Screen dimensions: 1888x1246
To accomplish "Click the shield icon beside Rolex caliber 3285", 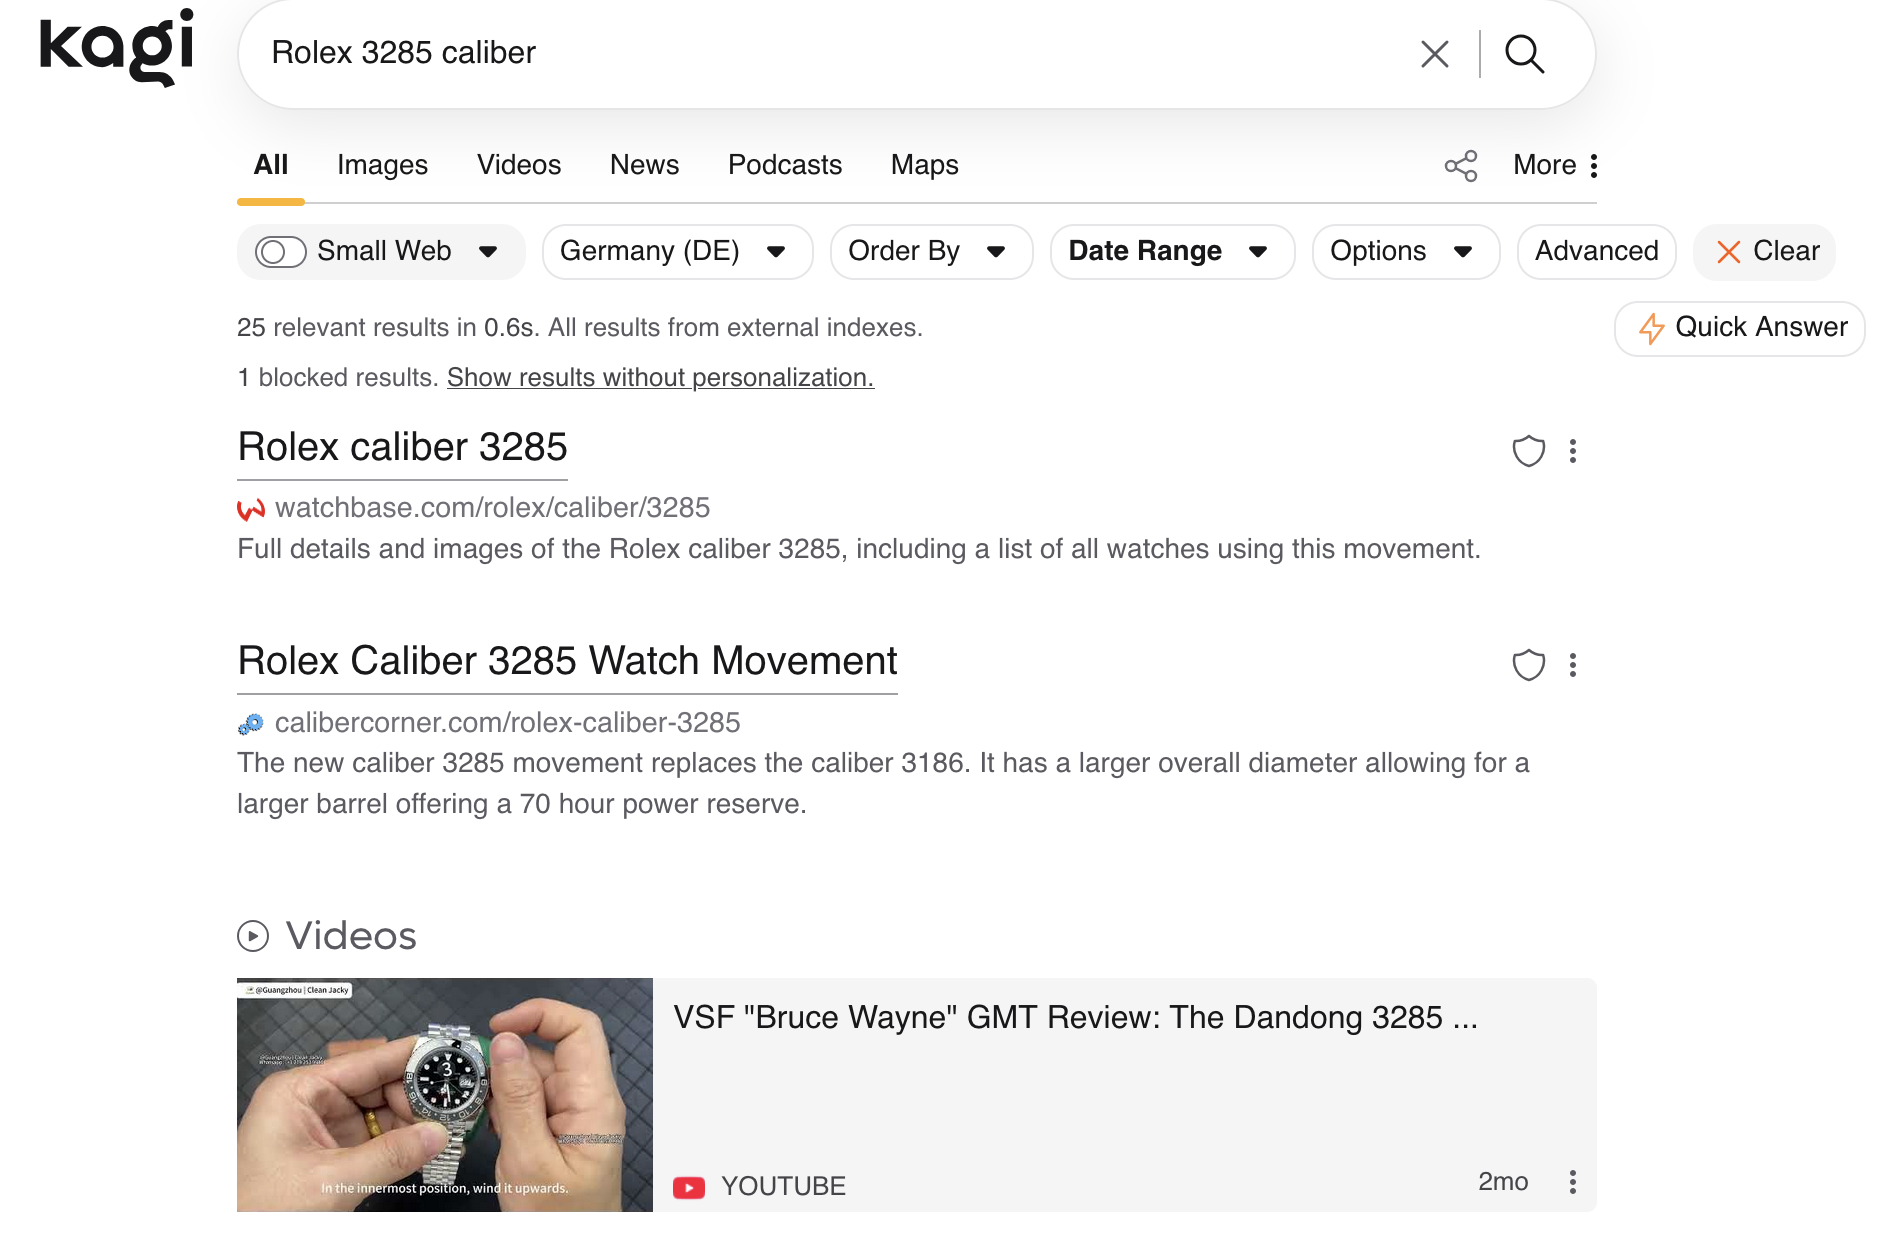I will click(1528, 452).
